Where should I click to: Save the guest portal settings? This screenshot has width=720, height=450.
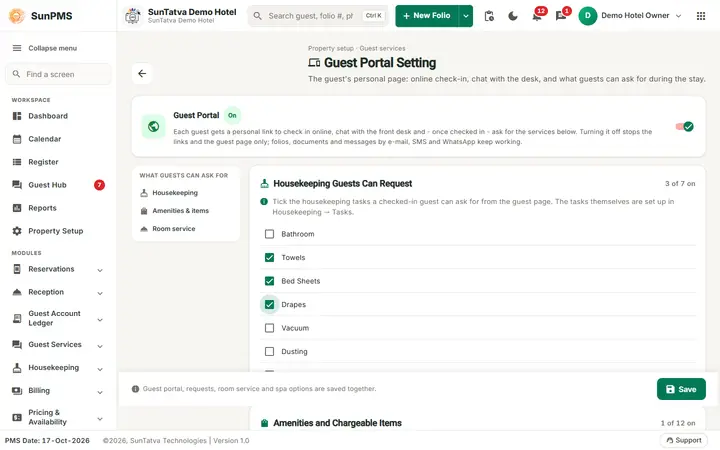click(x=681, y=389)
